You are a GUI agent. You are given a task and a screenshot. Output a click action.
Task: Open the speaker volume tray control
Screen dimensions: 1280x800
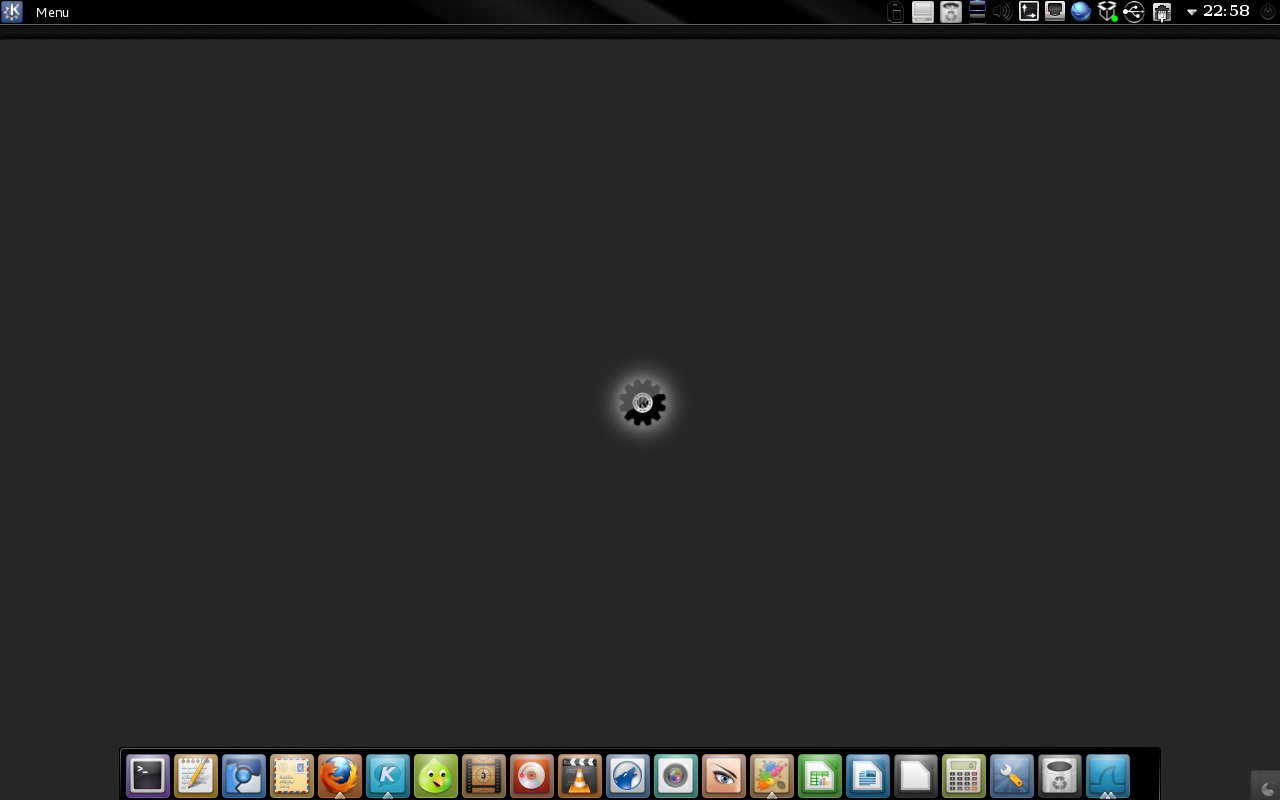1002,12
